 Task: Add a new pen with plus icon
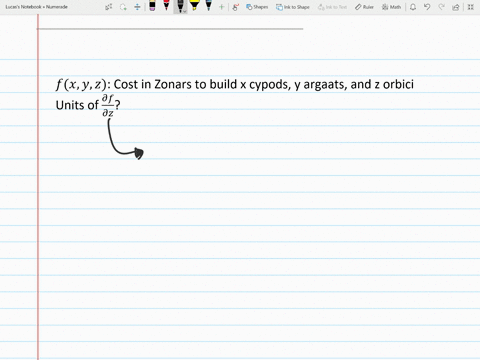click(x=221, y=7)
